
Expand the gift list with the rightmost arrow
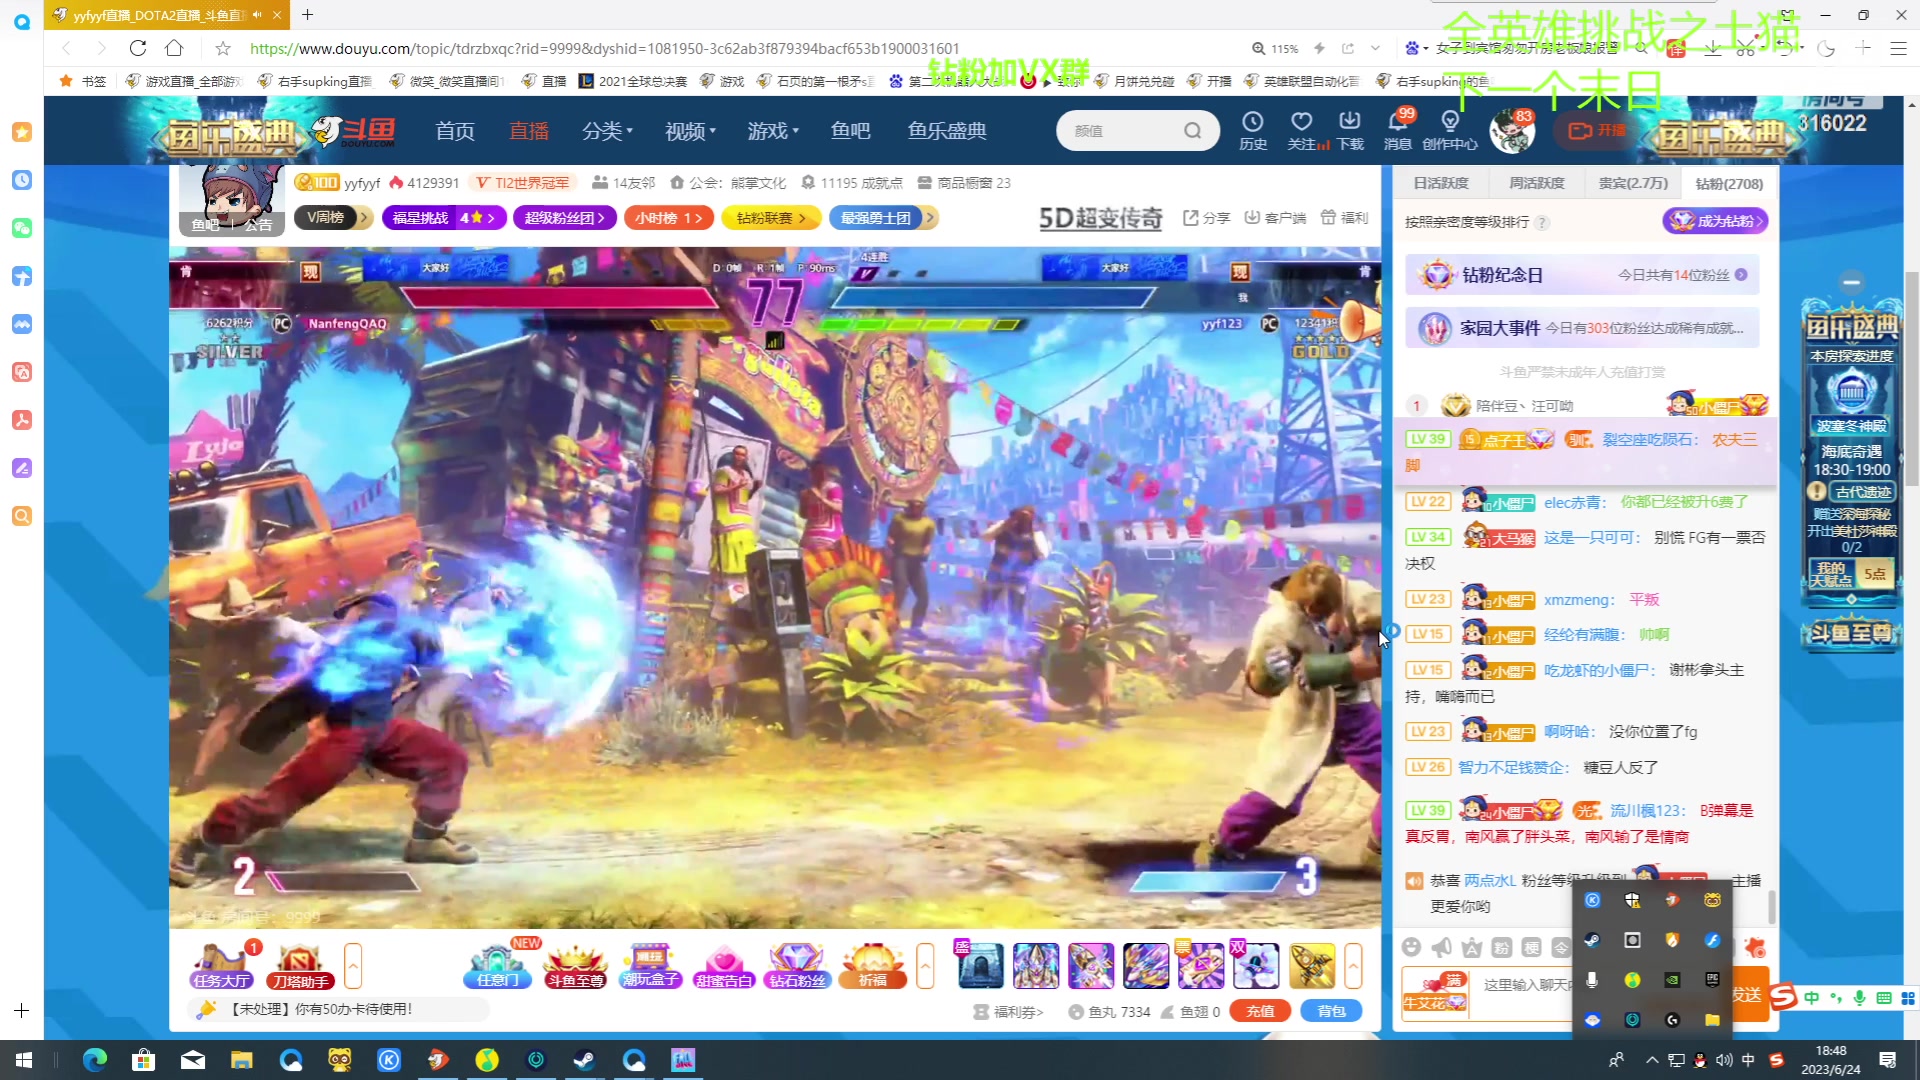[1353, 966]
